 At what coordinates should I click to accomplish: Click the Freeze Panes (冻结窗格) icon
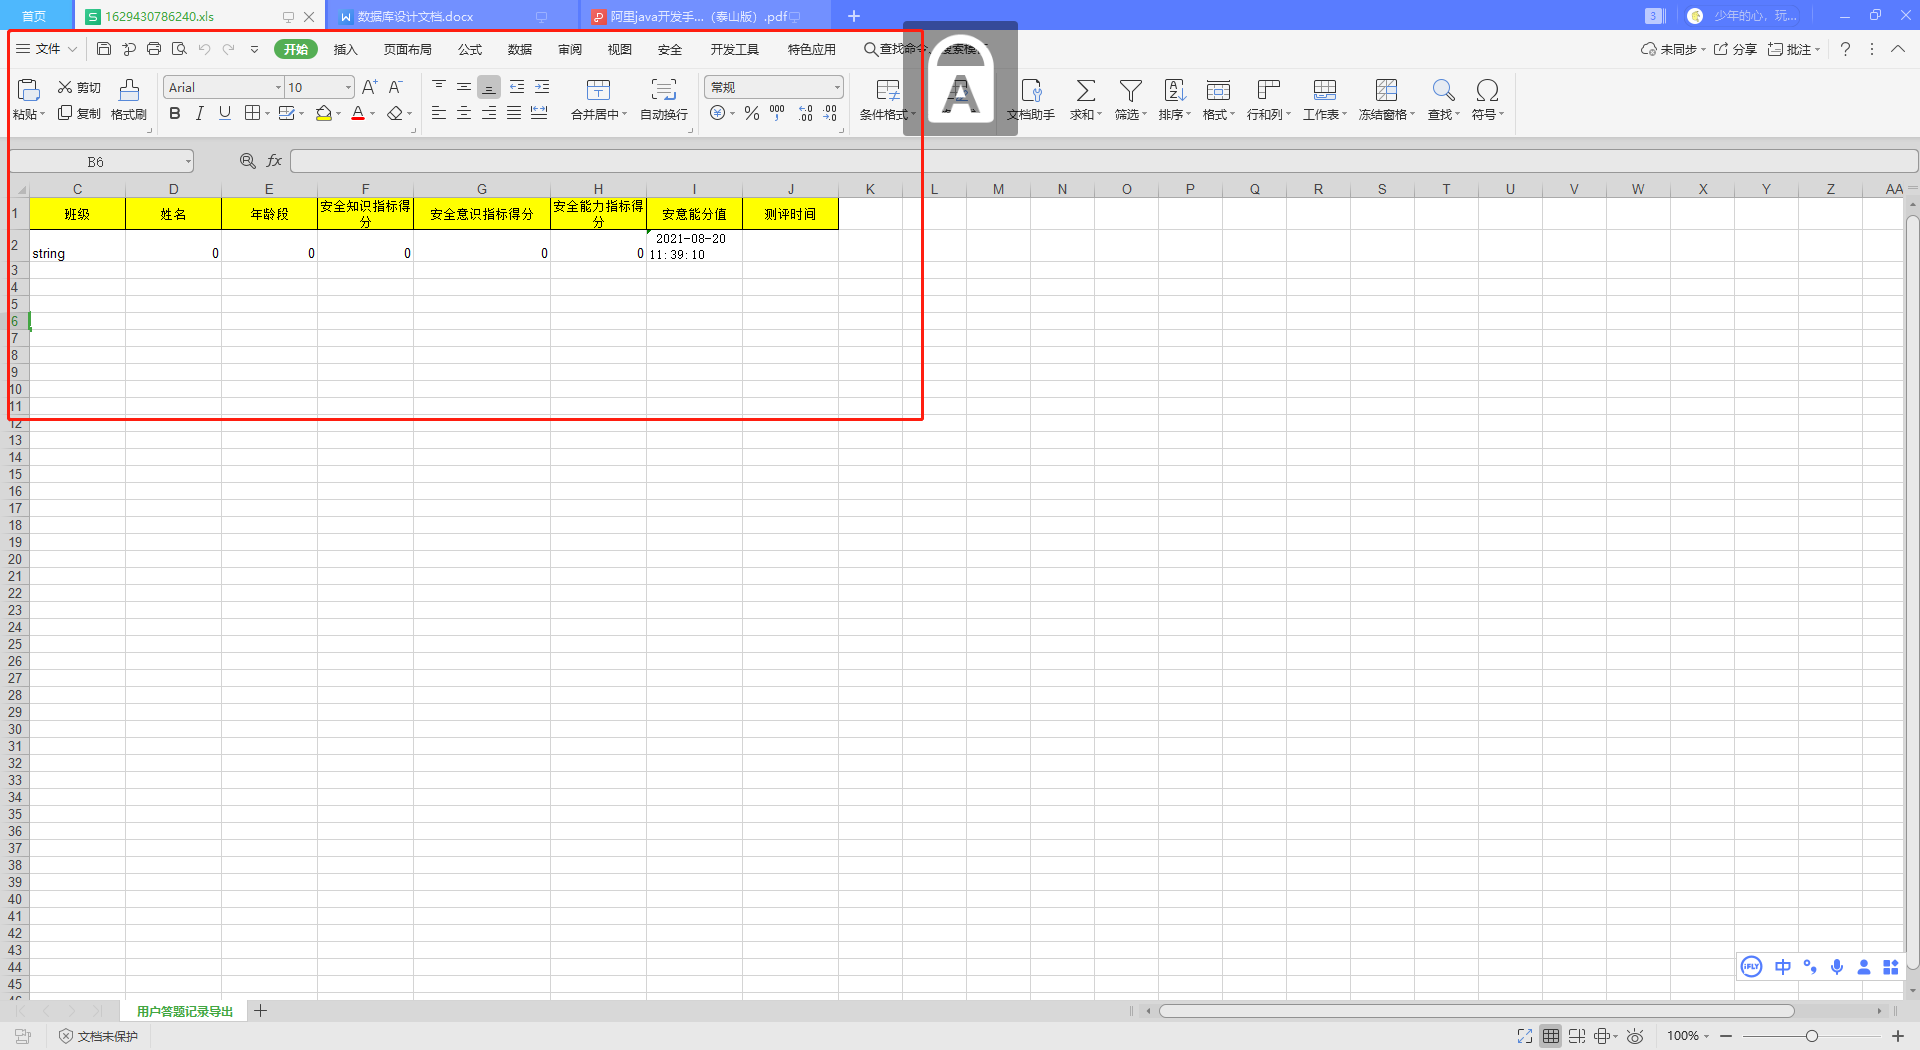point(1386,90)
